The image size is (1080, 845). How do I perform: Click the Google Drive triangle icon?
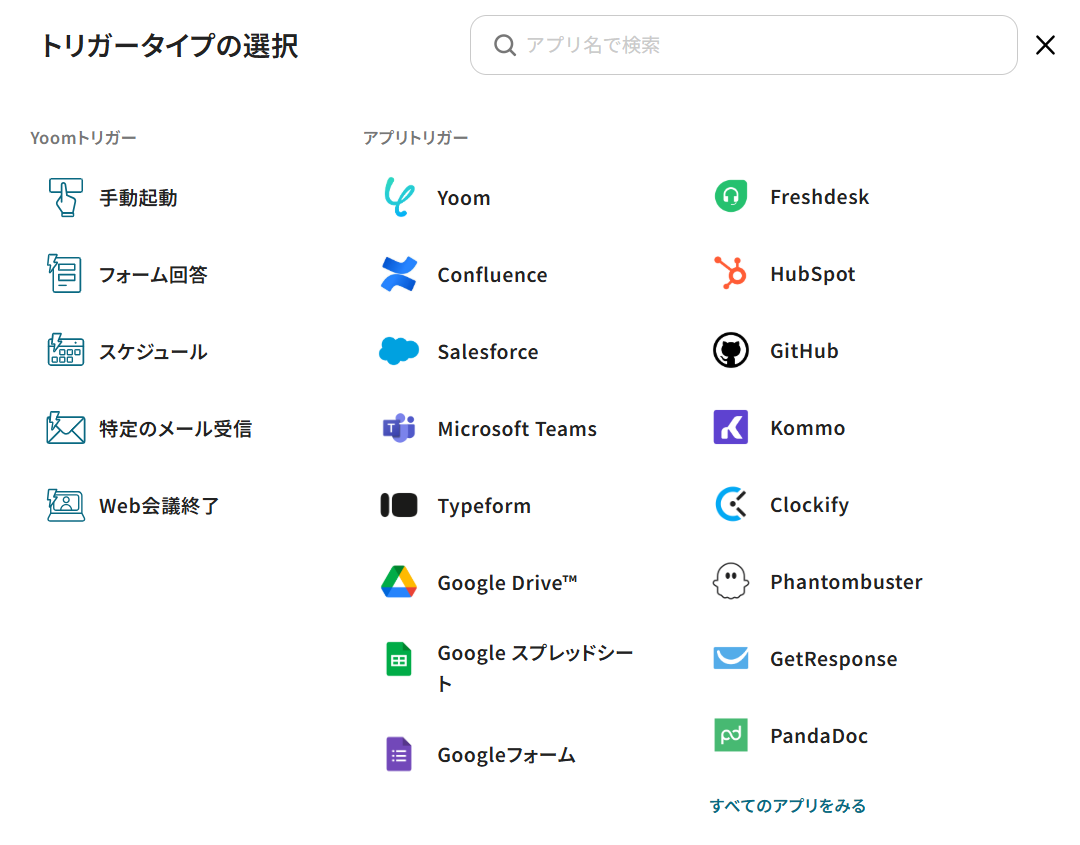[x=399, y=582]
